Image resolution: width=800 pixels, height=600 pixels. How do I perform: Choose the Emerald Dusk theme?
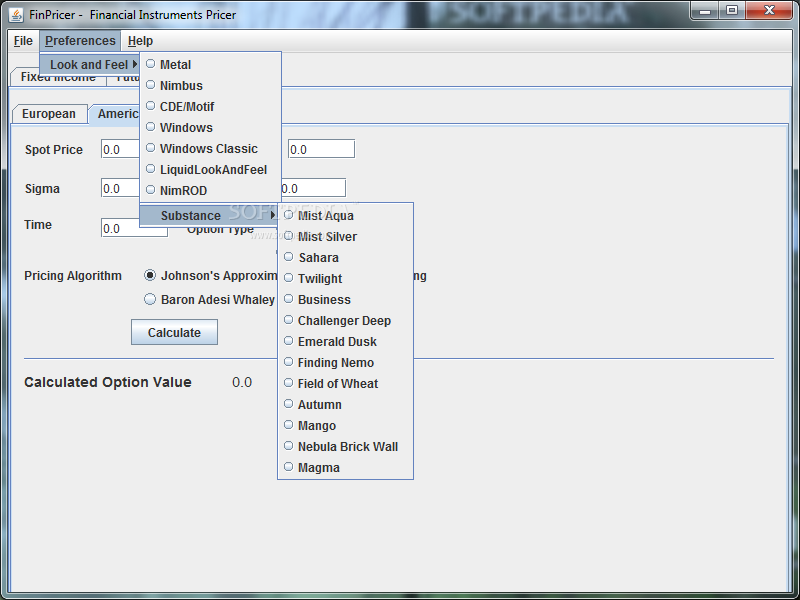345,341
